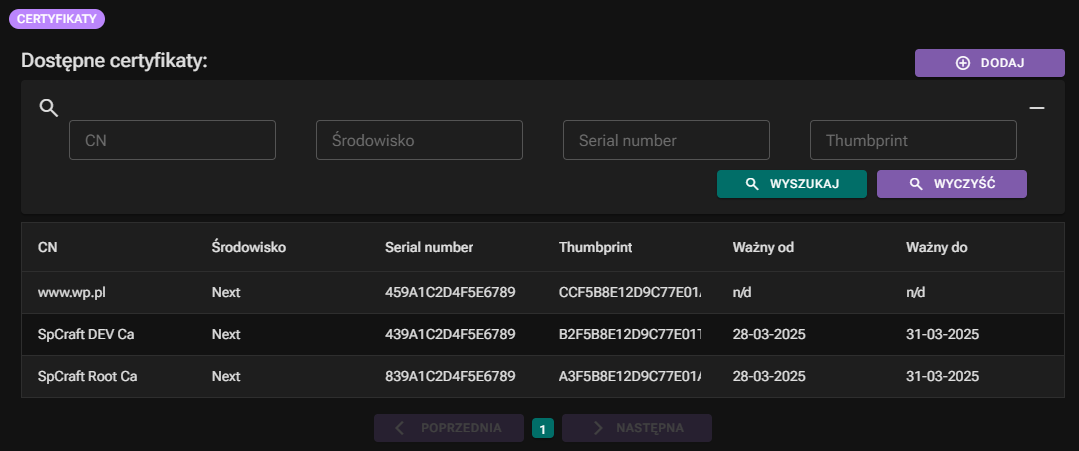The width and height of the screenshot is (1079, 451).
Task: Click the magnifier icon in search panel
Action: coord(48,108)
